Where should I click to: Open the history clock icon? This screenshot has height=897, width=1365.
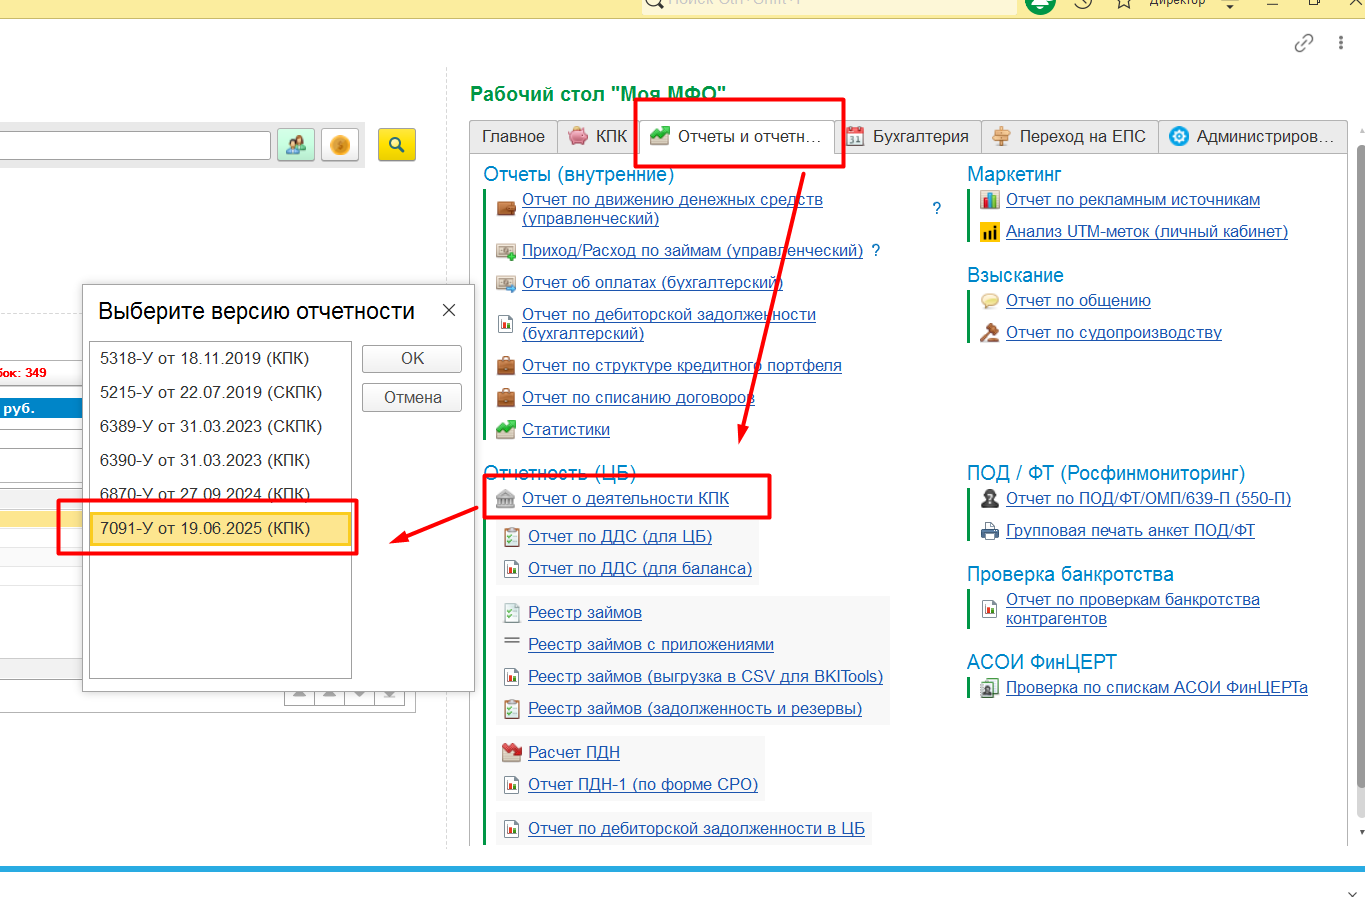tap(1083, 3)
